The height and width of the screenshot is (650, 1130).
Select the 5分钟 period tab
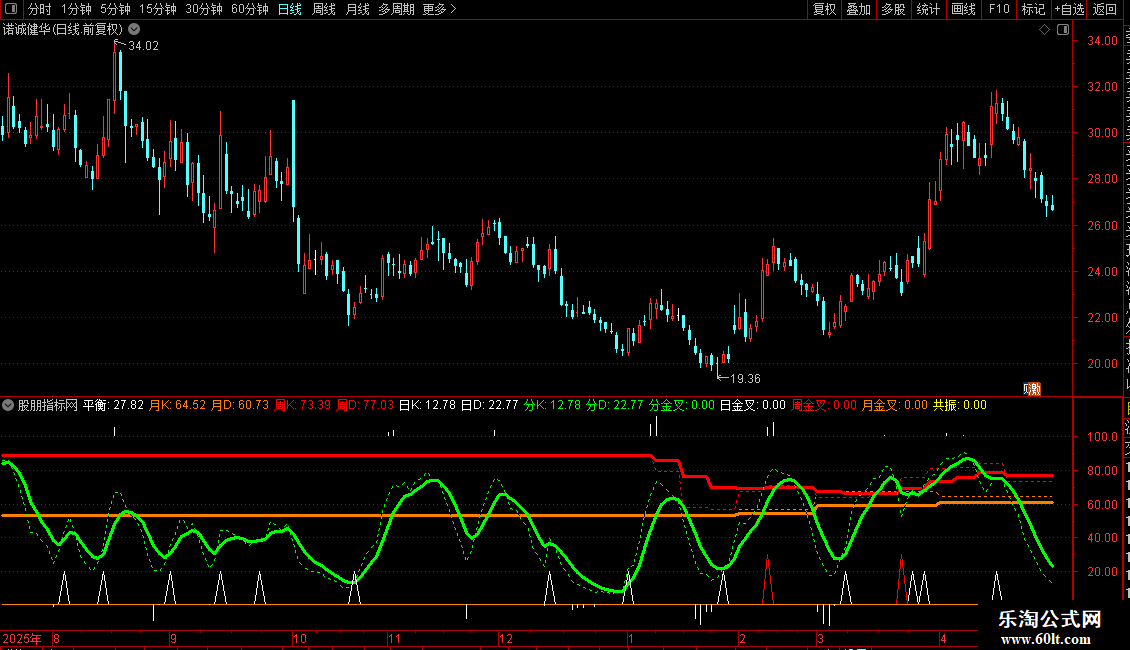coord(115,9)
